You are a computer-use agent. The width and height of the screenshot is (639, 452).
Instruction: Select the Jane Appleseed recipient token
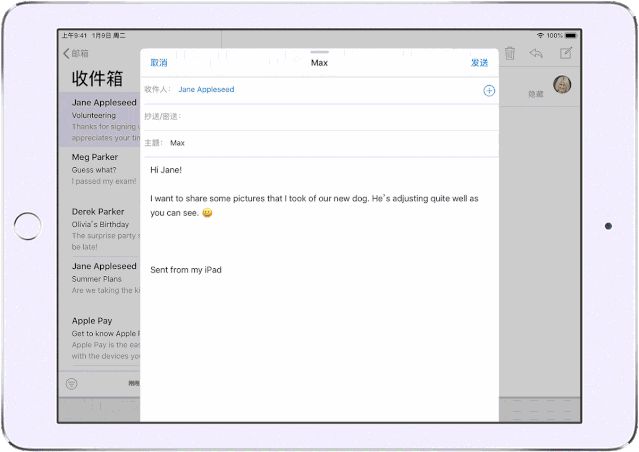click(206, 89)
